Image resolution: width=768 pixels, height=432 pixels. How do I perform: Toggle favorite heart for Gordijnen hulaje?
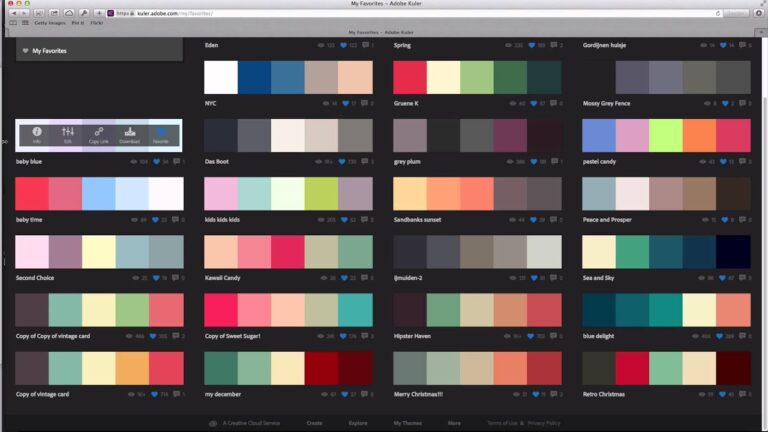pyautogui.click(x=723, y=45)
